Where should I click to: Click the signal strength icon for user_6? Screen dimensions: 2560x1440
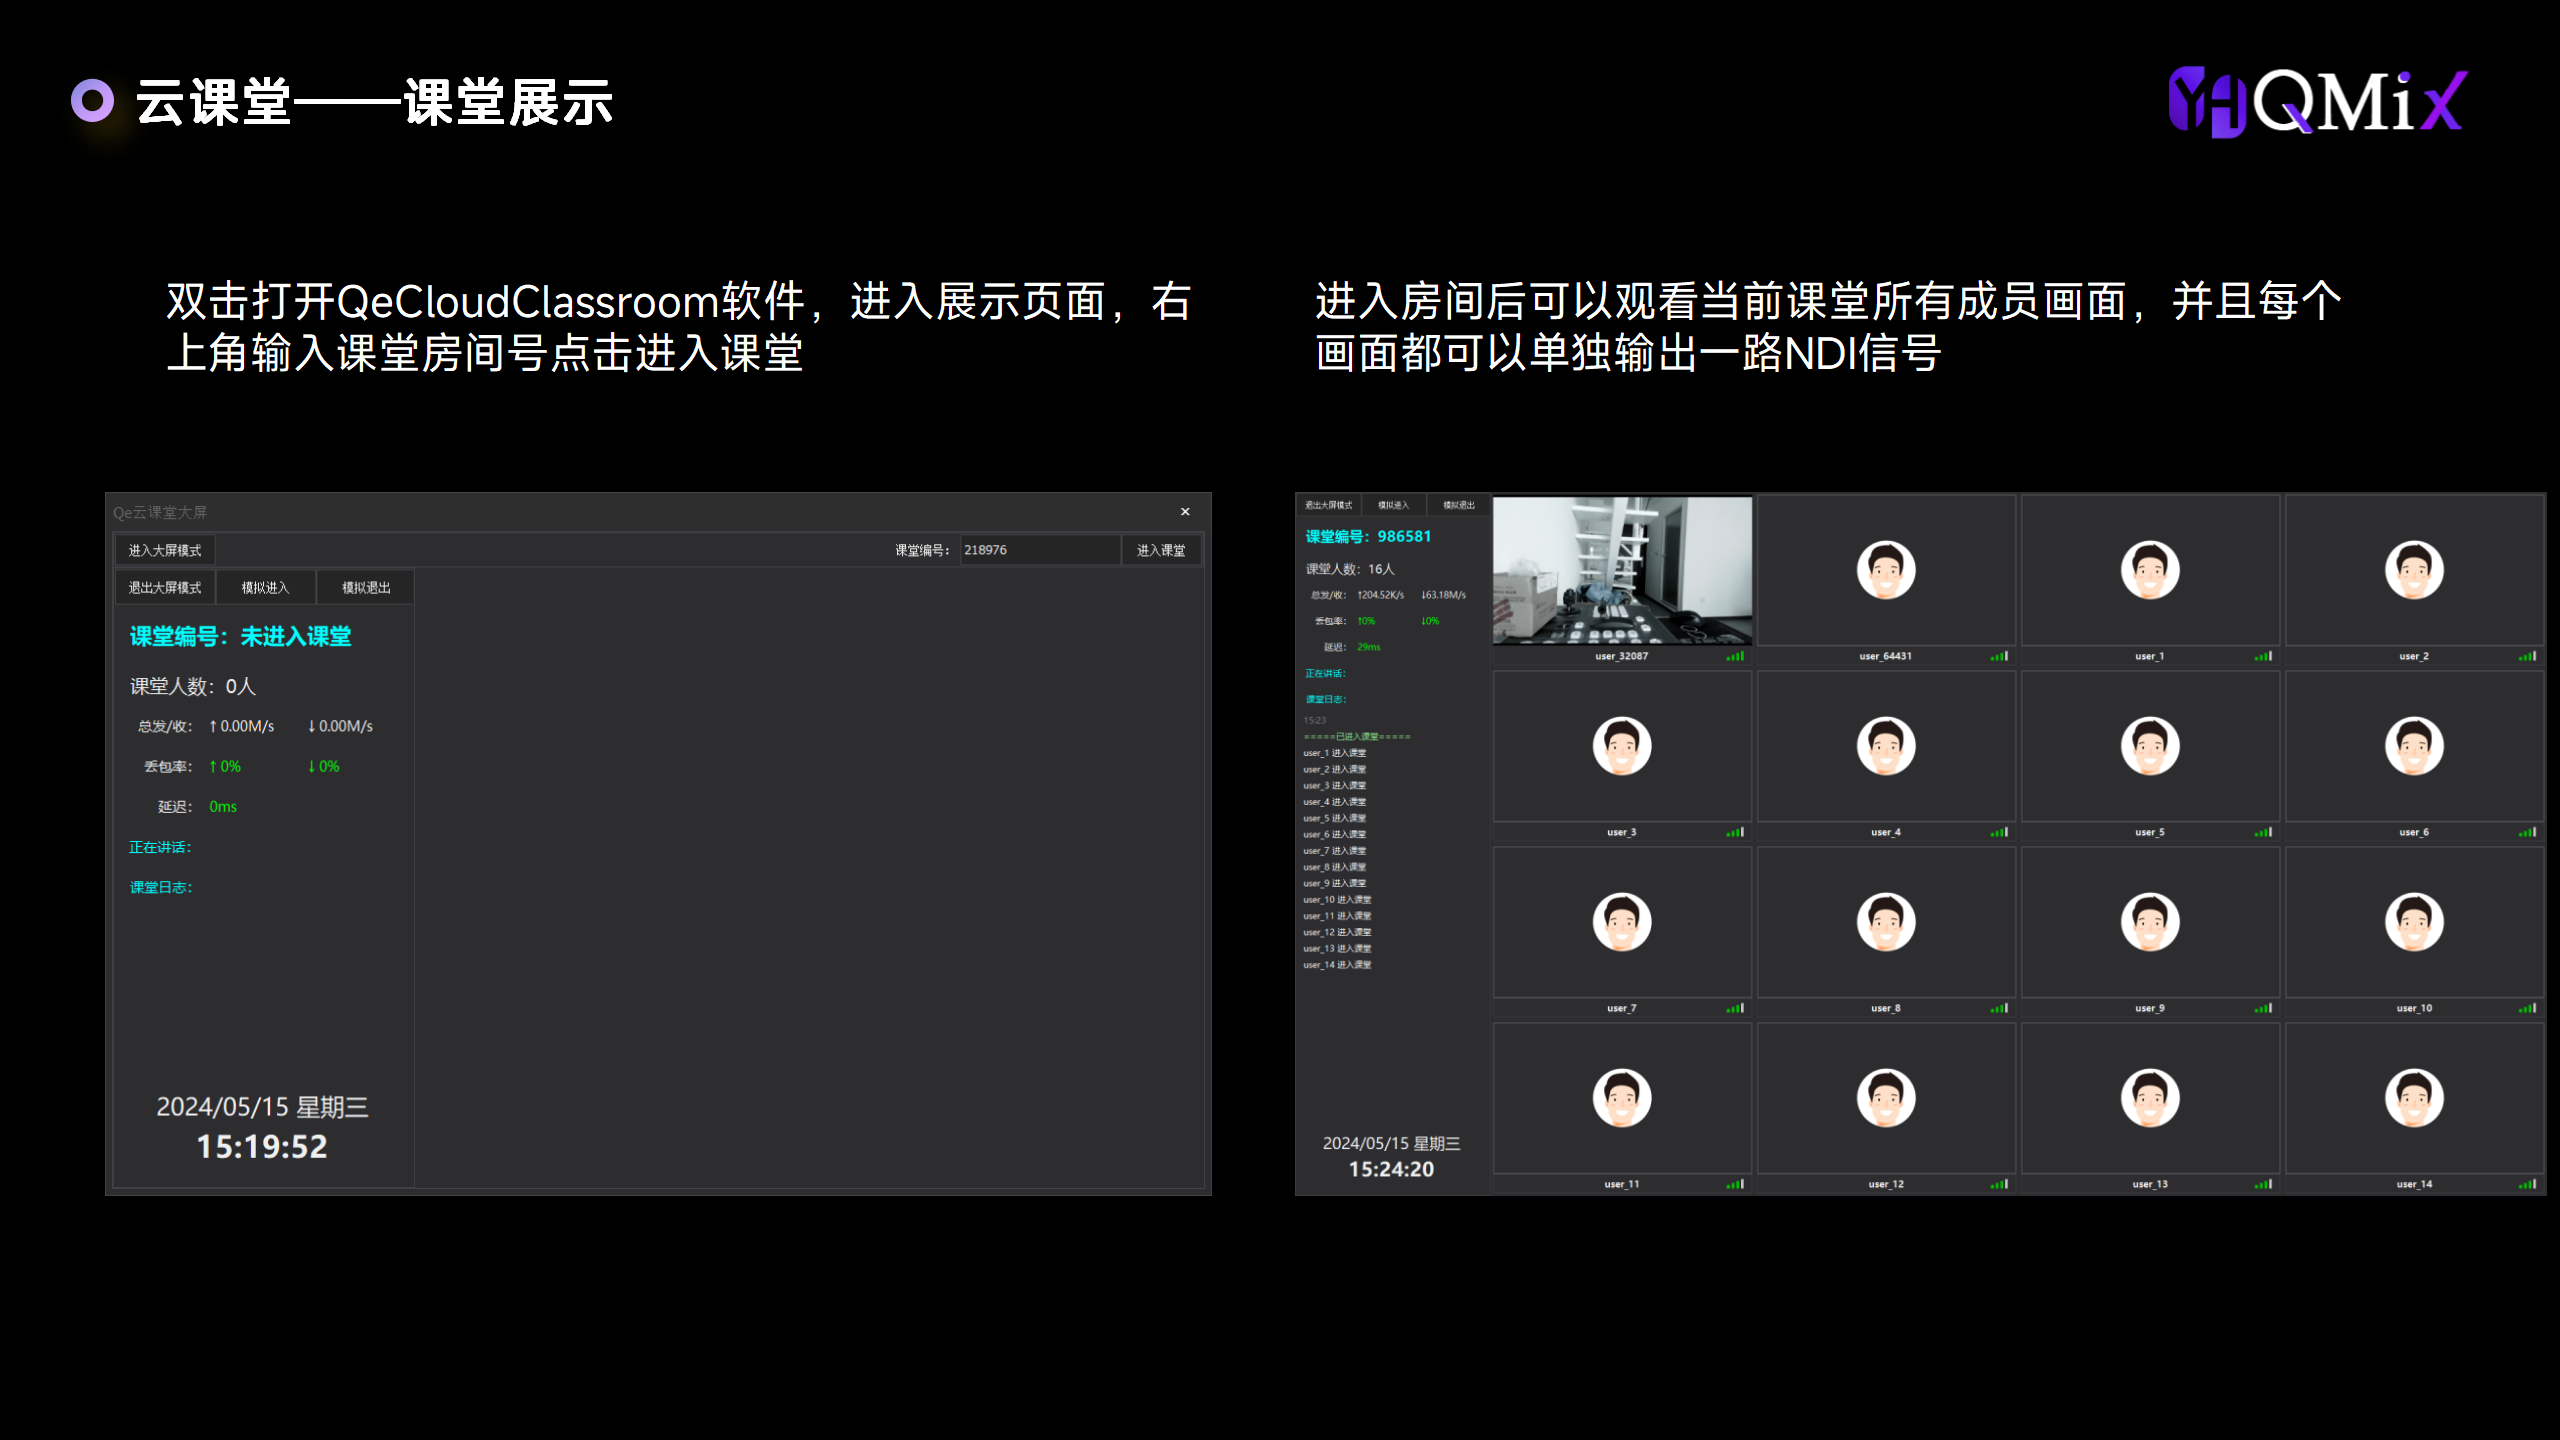click(x=2527, y=832)
